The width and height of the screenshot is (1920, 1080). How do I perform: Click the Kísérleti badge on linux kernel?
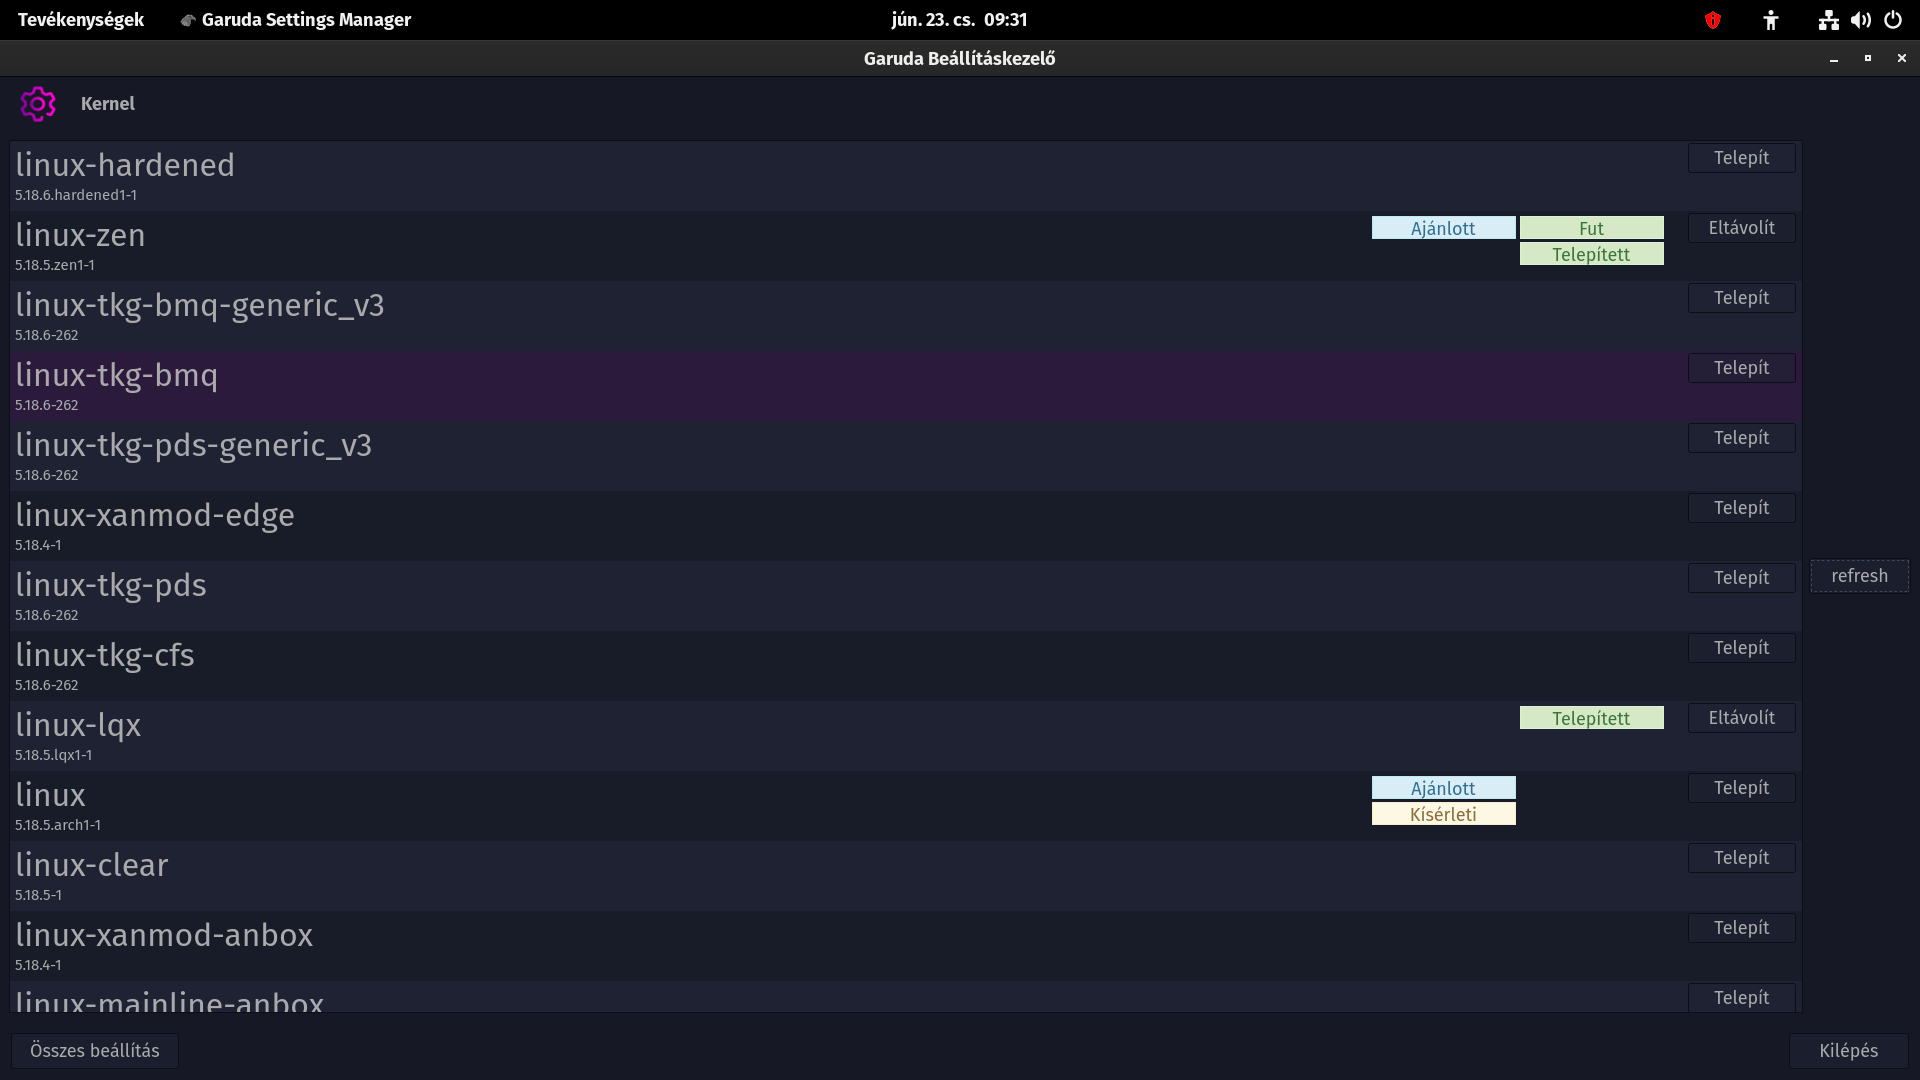[1443, 814]
